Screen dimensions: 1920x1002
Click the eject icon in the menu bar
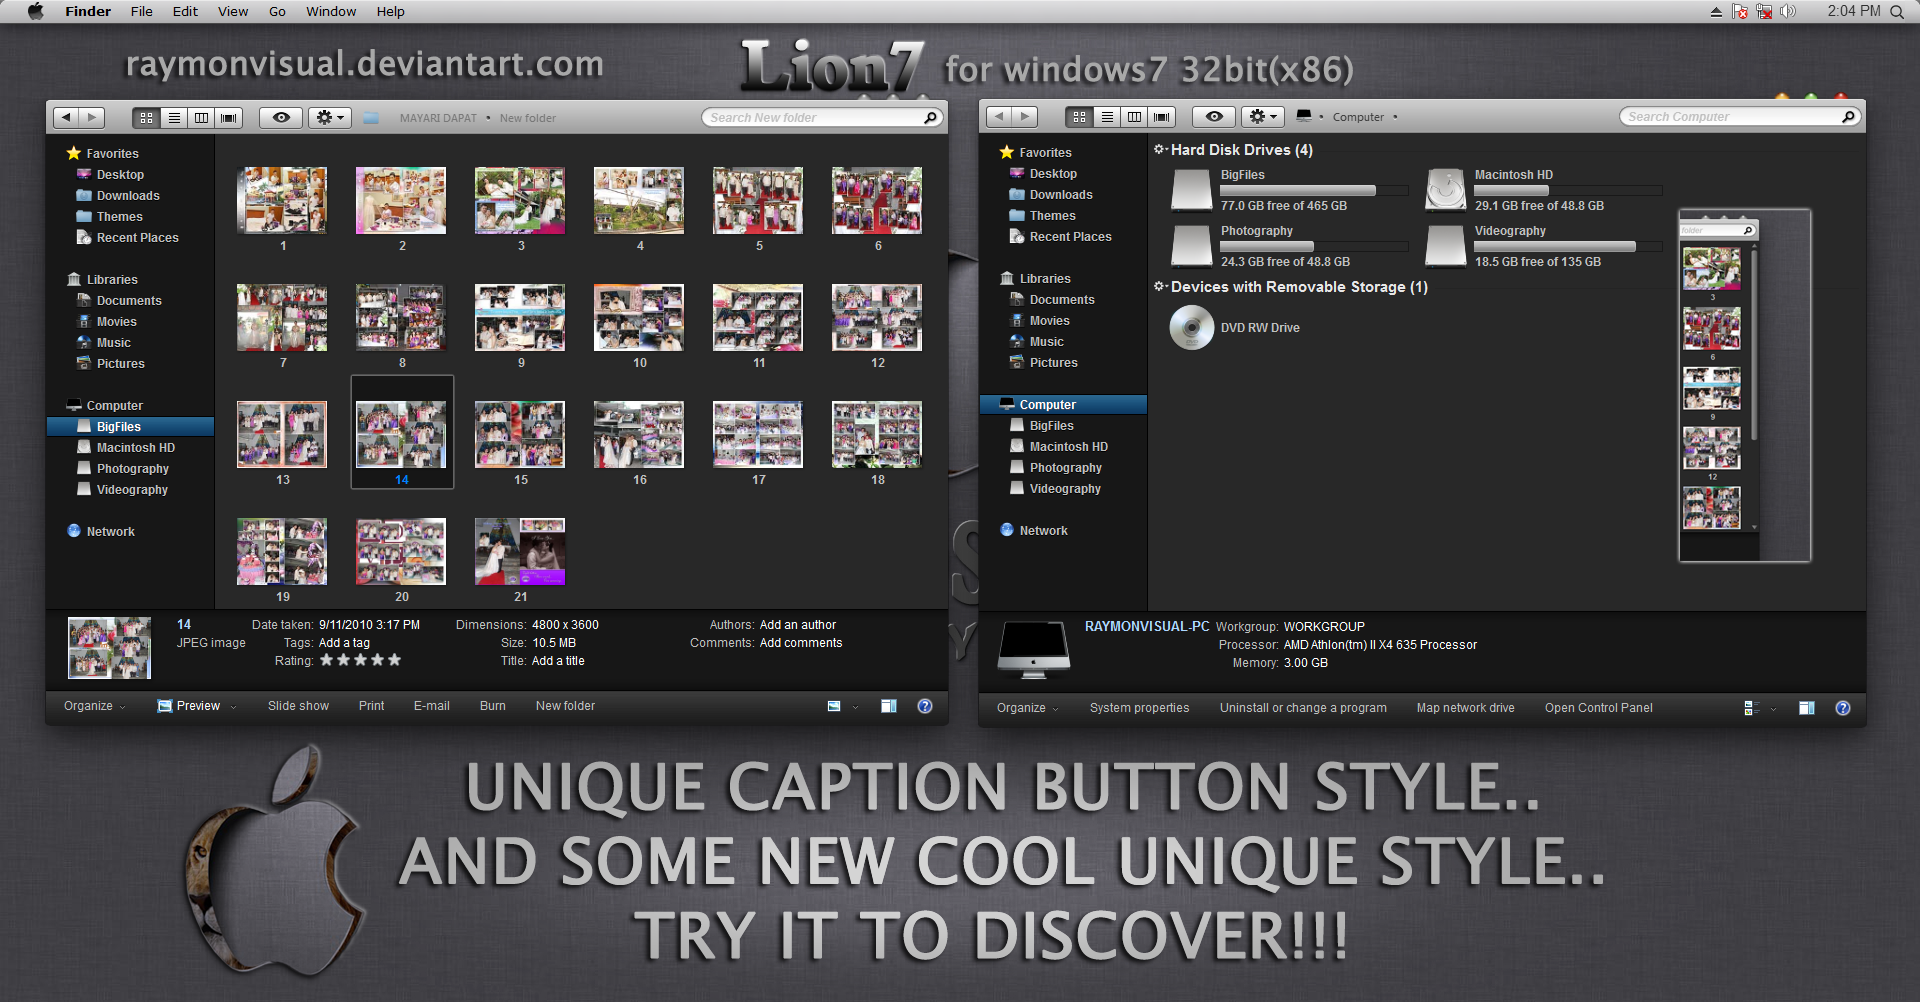1716,12
